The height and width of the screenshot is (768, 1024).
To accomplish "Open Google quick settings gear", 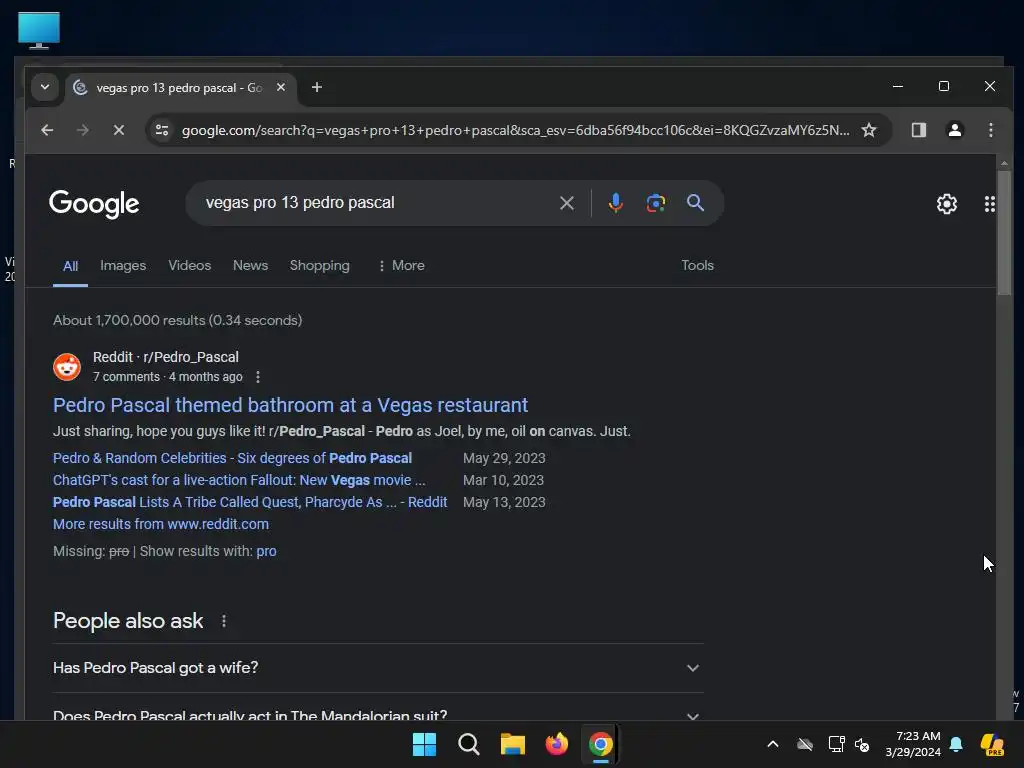I will (947, 204).
